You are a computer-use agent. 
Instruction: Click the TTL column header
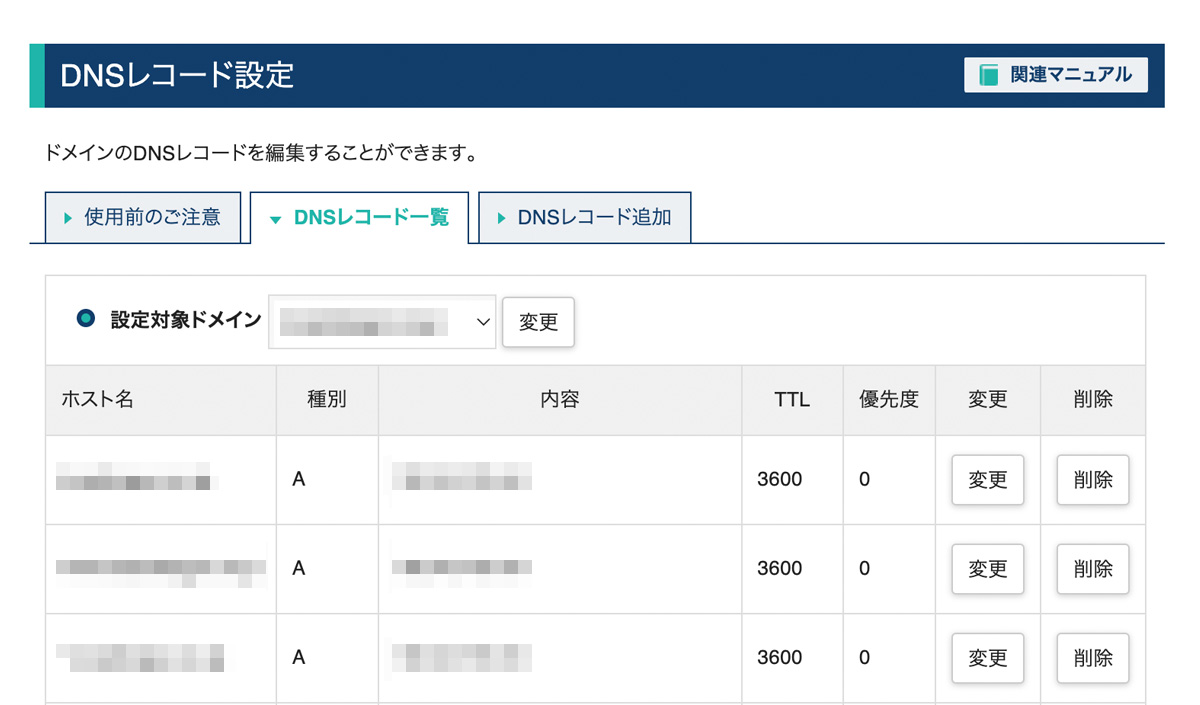tap(791, 399)
